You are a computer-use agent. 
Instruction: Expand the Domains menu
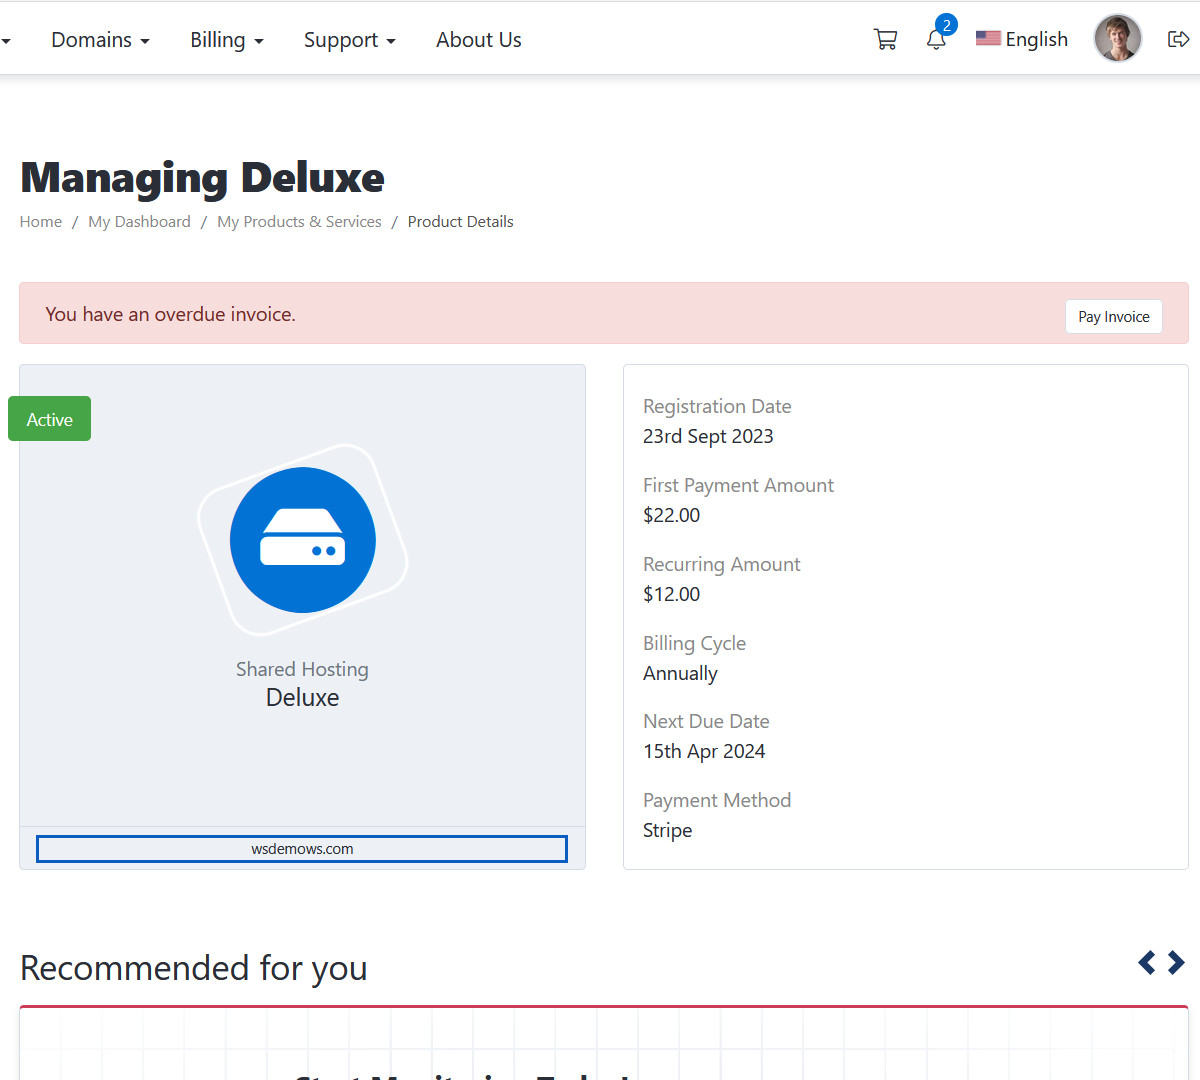(x=100, y=40)
